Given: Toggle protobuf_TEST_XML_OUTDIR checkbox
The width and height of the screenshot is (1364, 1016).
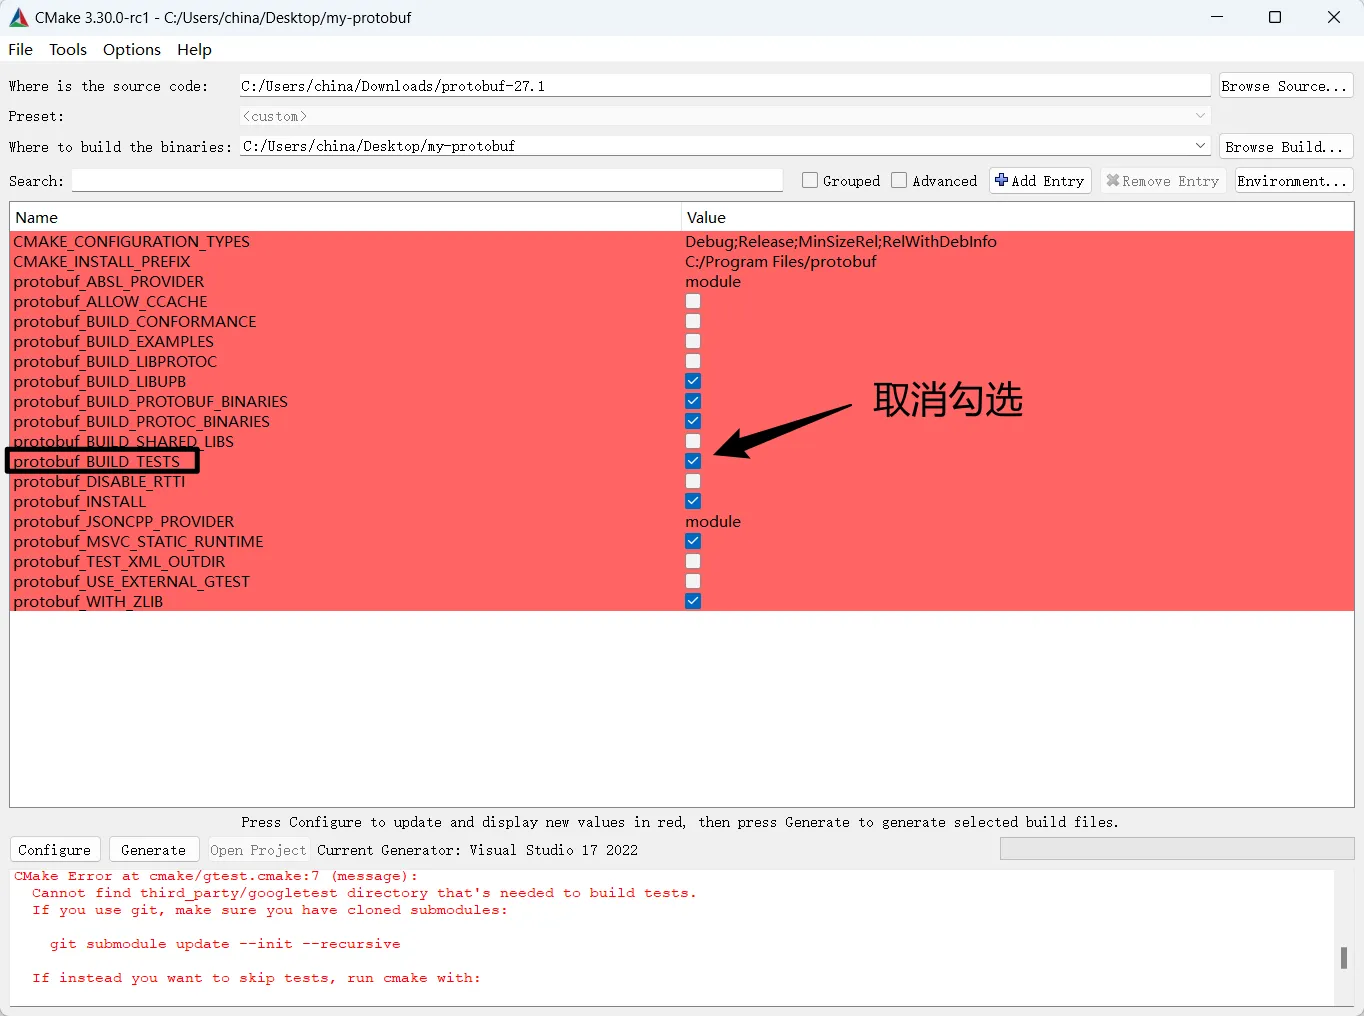Looking at the screenshot, I should [693, 561].
